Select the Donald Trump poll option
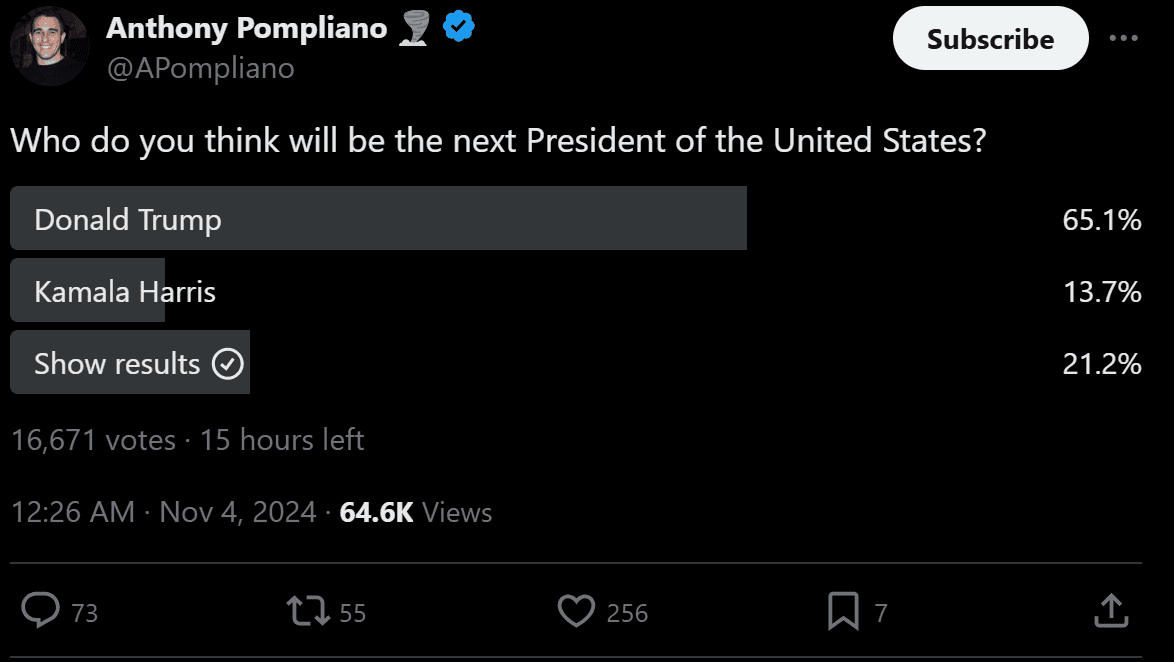Screen dimensions: 1174x662 [378, 219]
